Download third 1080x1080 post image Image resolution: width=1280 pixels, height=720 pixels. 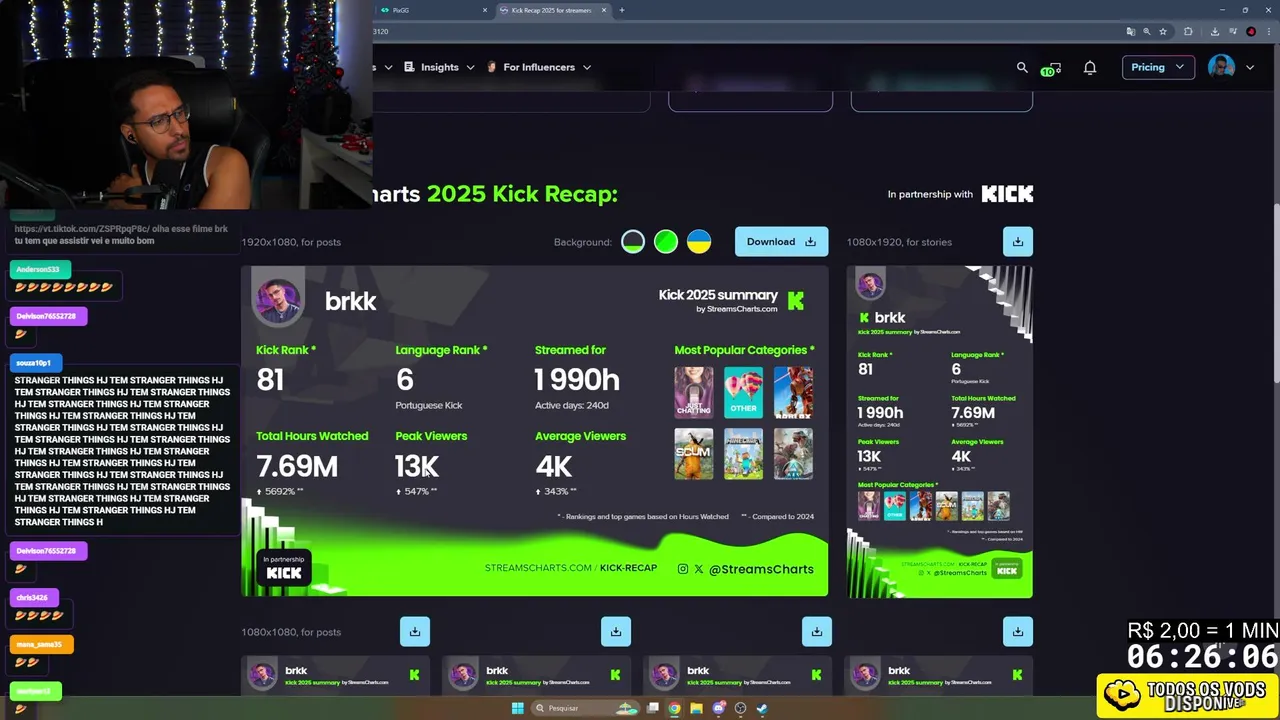coord(817,631)
